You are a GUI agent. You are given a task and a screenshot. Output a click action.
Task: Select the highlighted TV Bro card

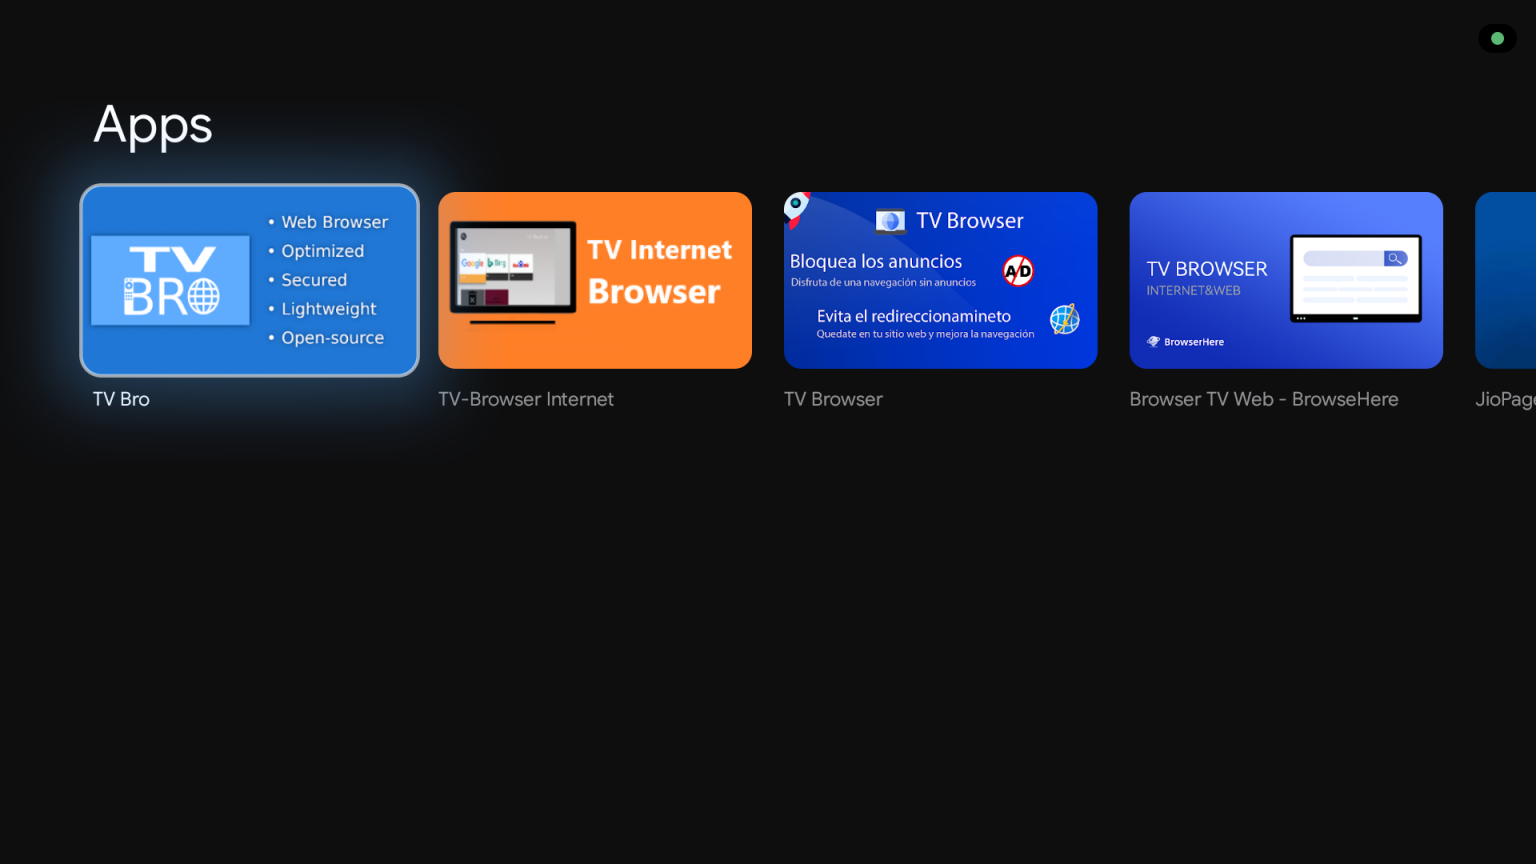249,280
